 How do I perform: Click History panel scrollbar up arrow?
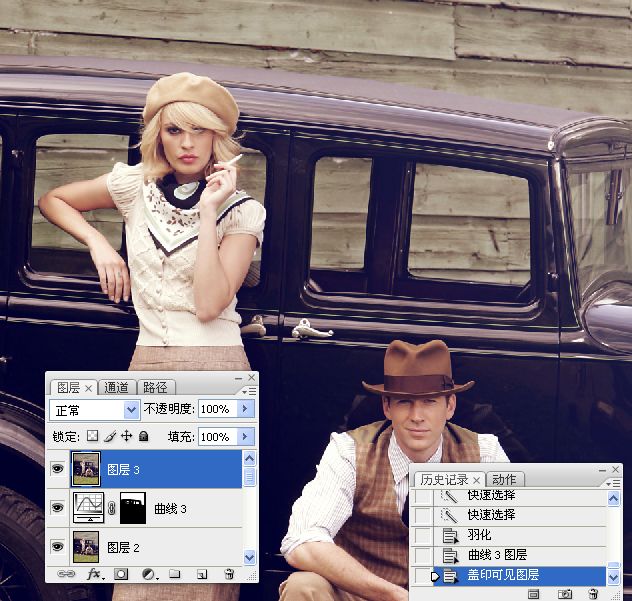[x=613, y=499]
